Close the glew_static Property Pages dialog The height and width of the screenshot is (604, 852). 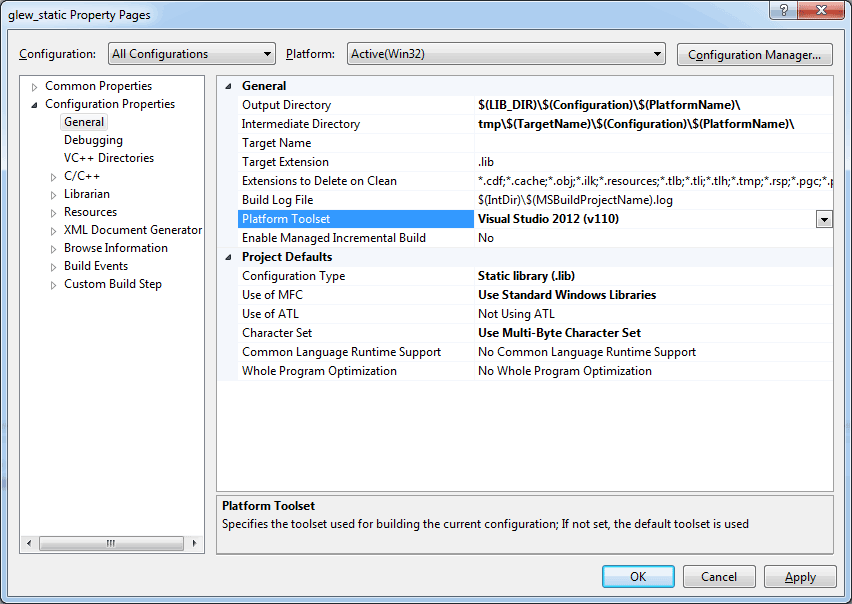[x=822, y=10]
